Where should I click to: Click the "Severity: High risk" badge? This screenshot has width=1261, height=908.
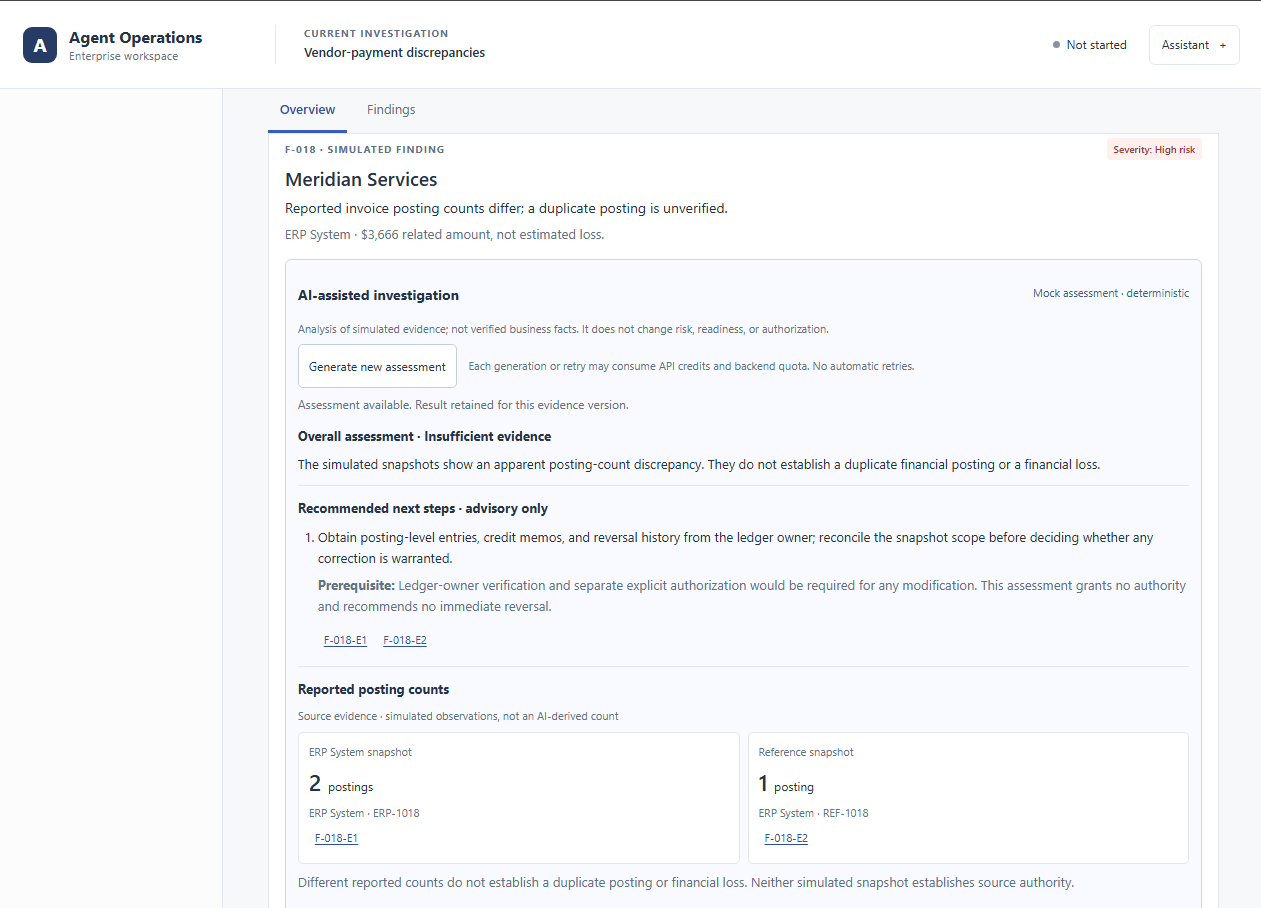tap(1154, 150)
